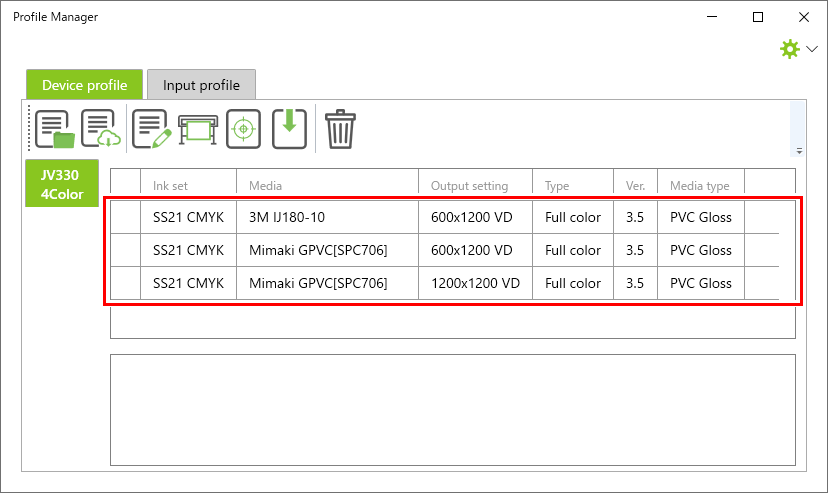Sort by the Output setting column header
The width and height of the screenshot is (828, 493).
tap(469, 185)
